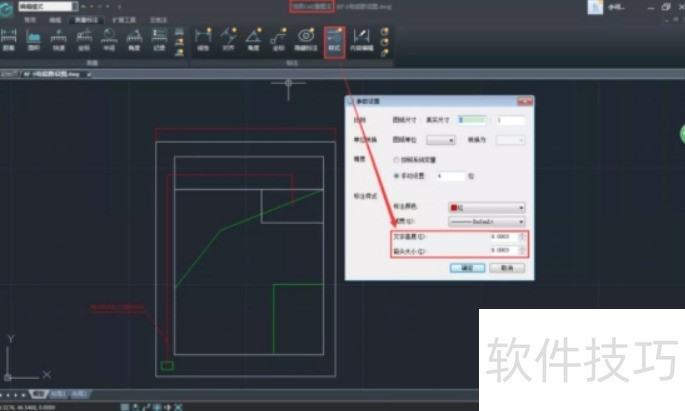This screenshot has width=685, height=411.
Task: Click the manual precision digits input field
Action: tap(450, 176)
